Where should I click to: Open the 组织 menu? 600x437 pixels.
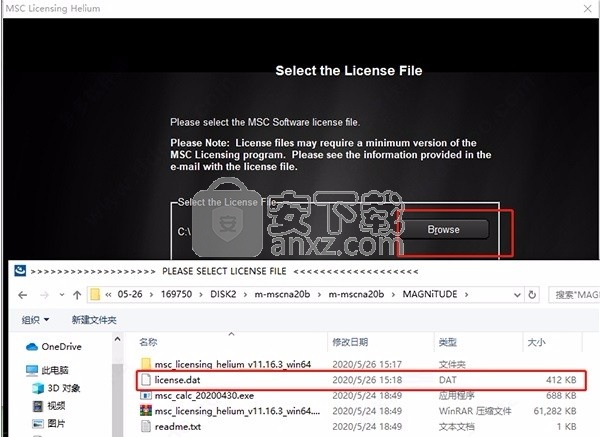click(x=35, y=320)
